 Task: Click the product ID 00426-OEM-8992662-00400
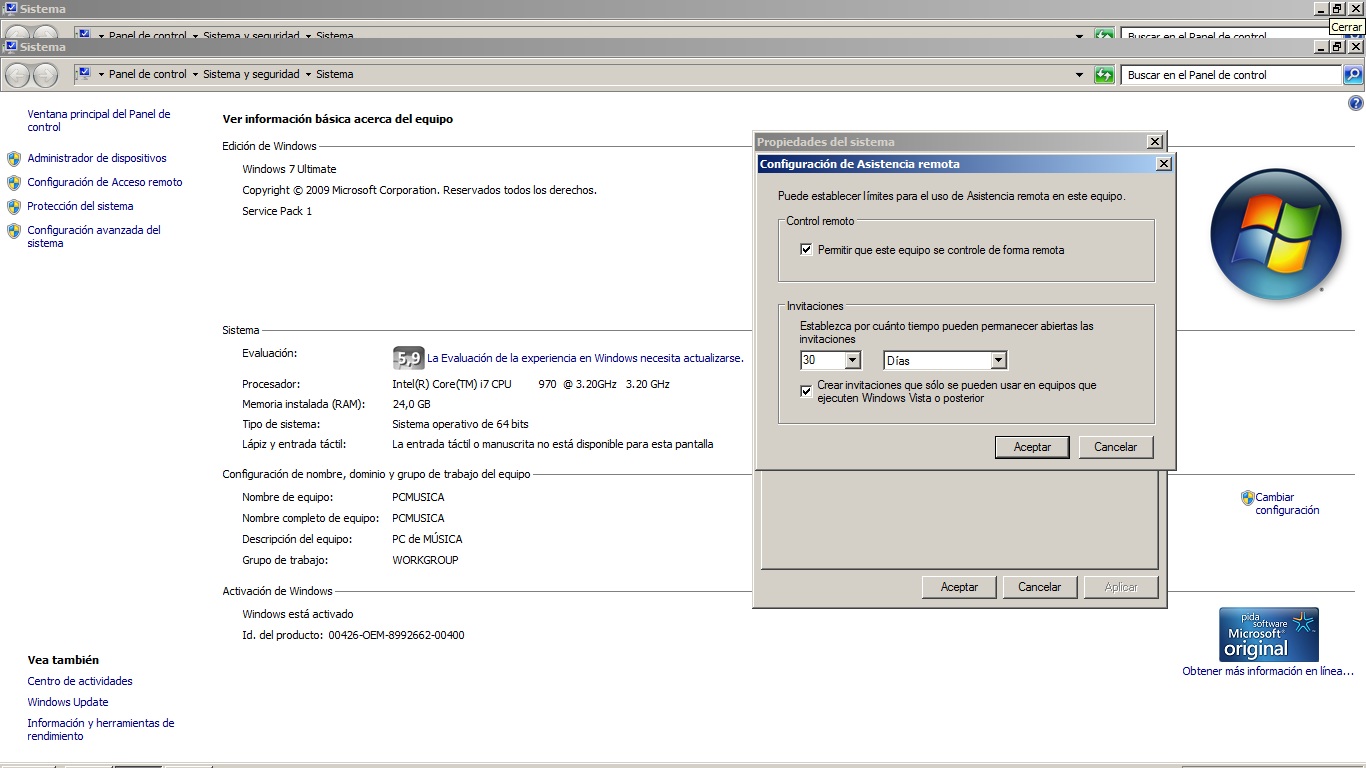tap(396, 635)
